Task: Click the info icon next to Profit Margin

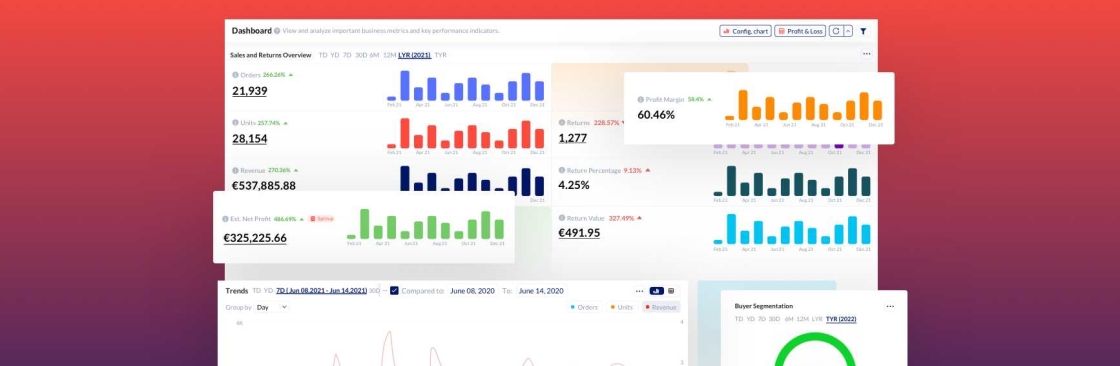Action: 641,99
